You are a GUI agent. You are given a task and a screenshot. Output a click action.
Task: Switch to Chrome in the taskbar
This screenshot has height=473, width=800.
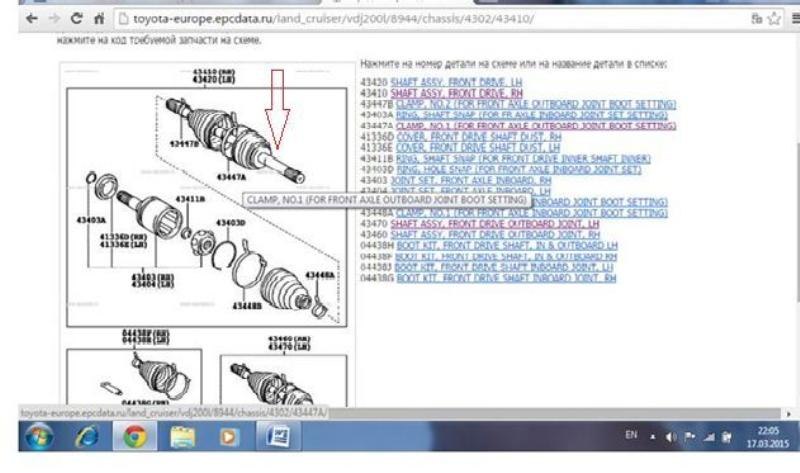click(135, 437)
